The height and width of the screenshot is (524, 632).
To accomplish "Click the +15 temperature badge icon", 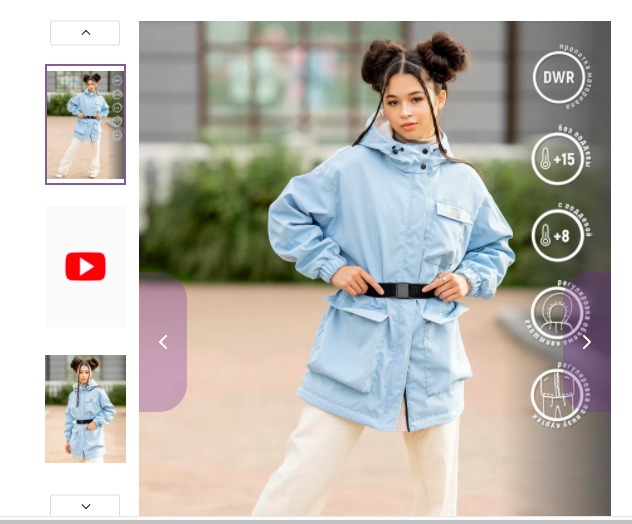I will coord(558,158).
